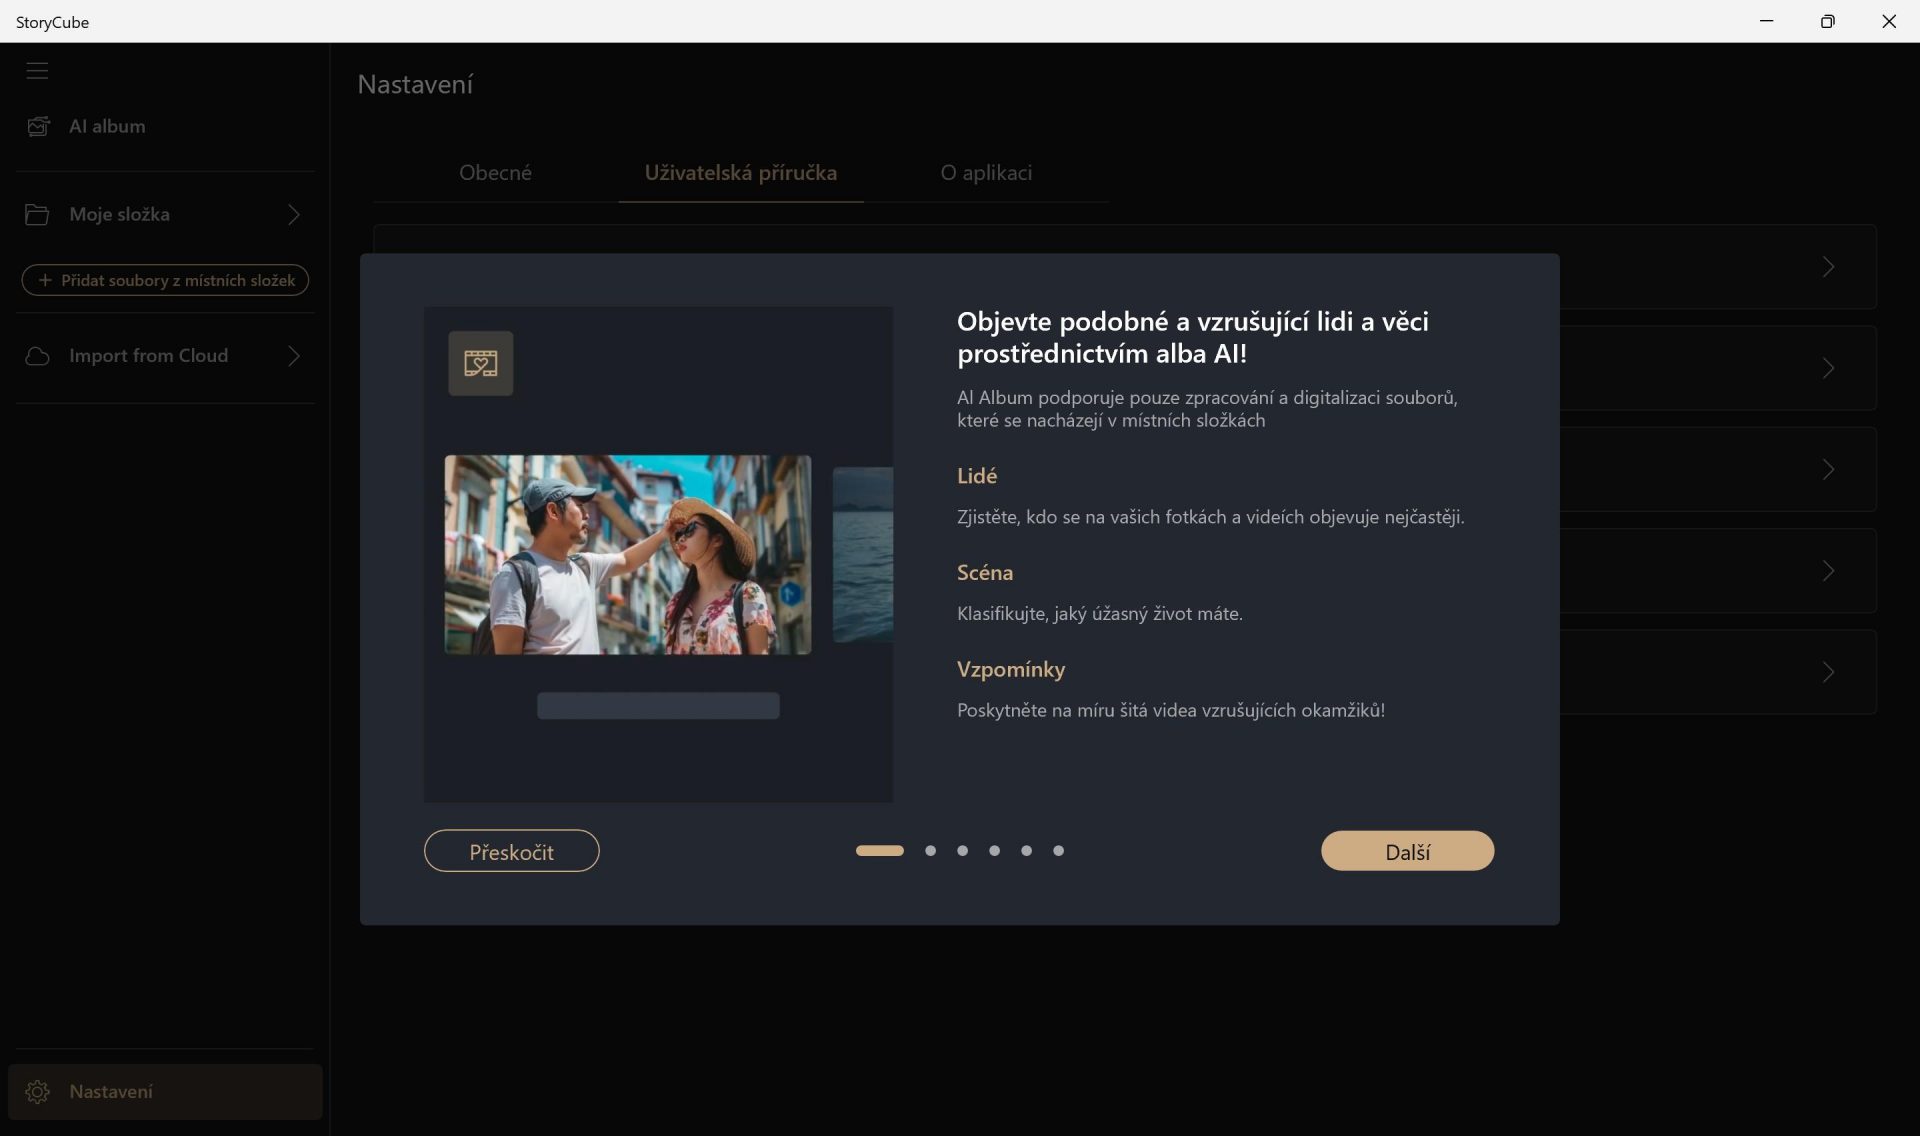Open first guide row chevron at right

[x=1828, y=267]
